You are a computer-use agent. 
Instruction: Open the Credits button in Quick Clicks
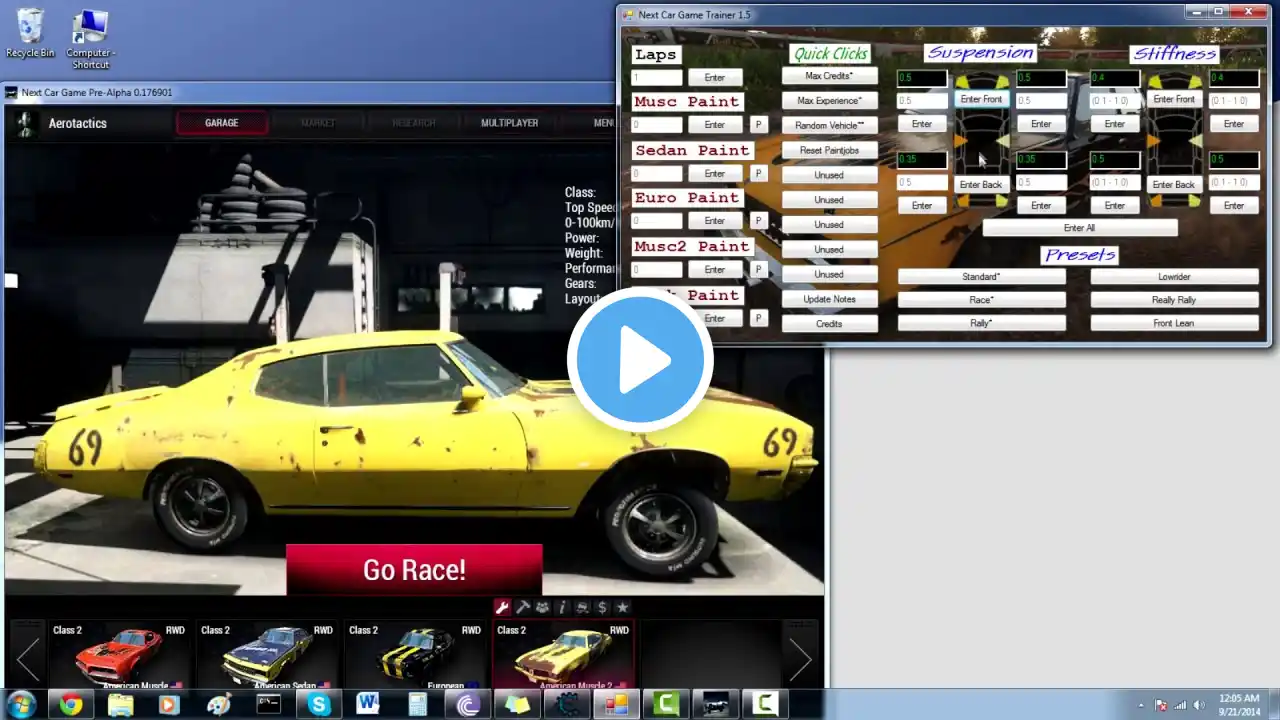[829, 324]
